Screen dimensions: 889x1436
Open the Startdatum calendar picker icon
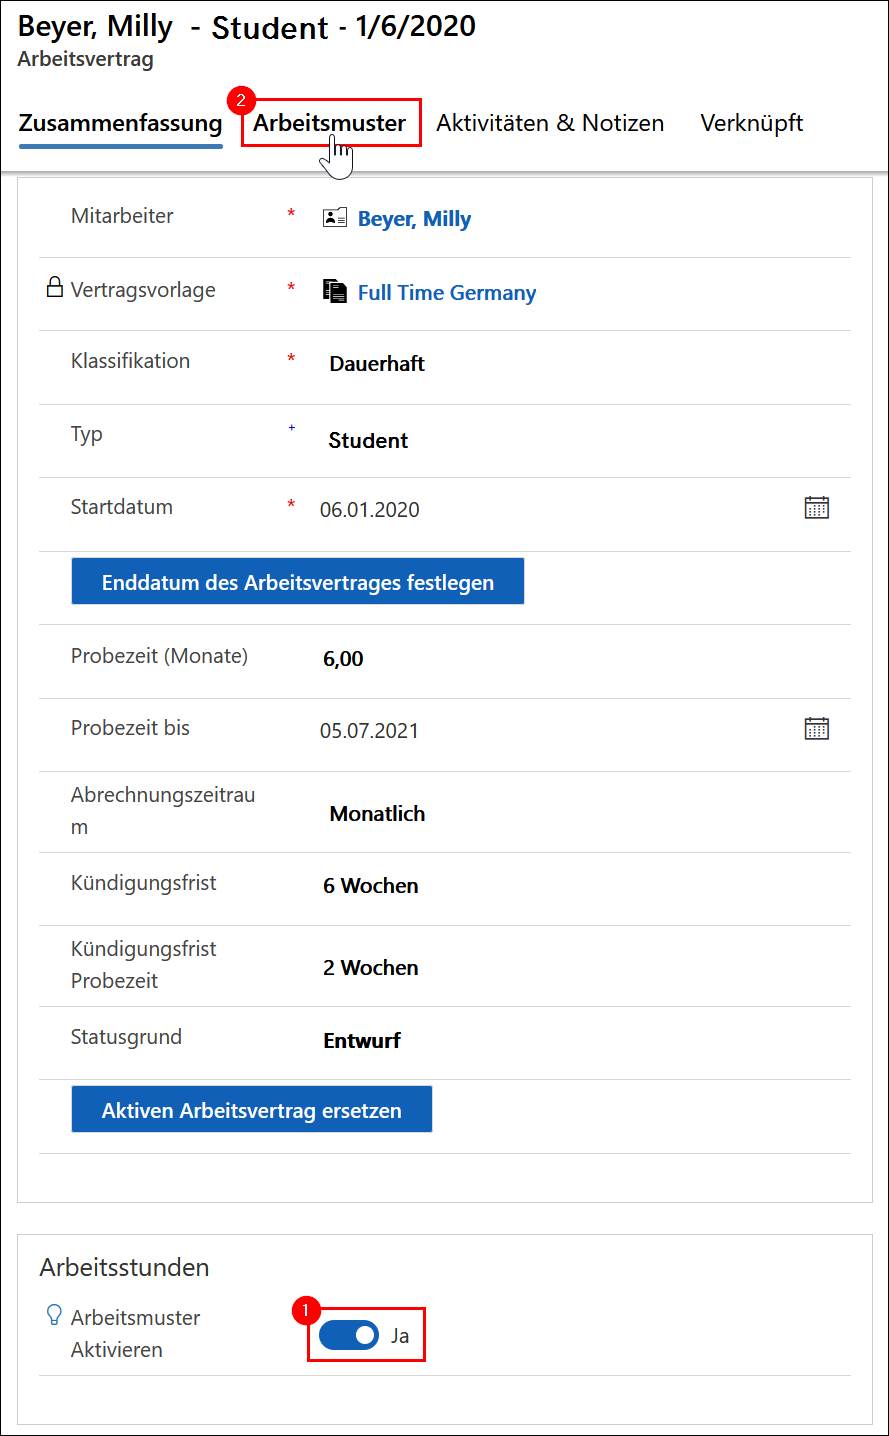(x=817, y=508)
